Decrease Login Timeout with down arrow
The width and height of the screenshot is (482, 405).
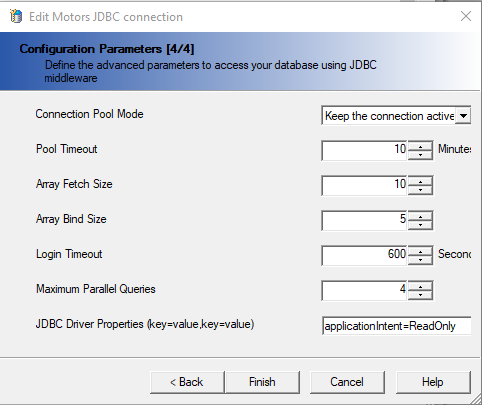pyautogui.click(x=420, y=260)
